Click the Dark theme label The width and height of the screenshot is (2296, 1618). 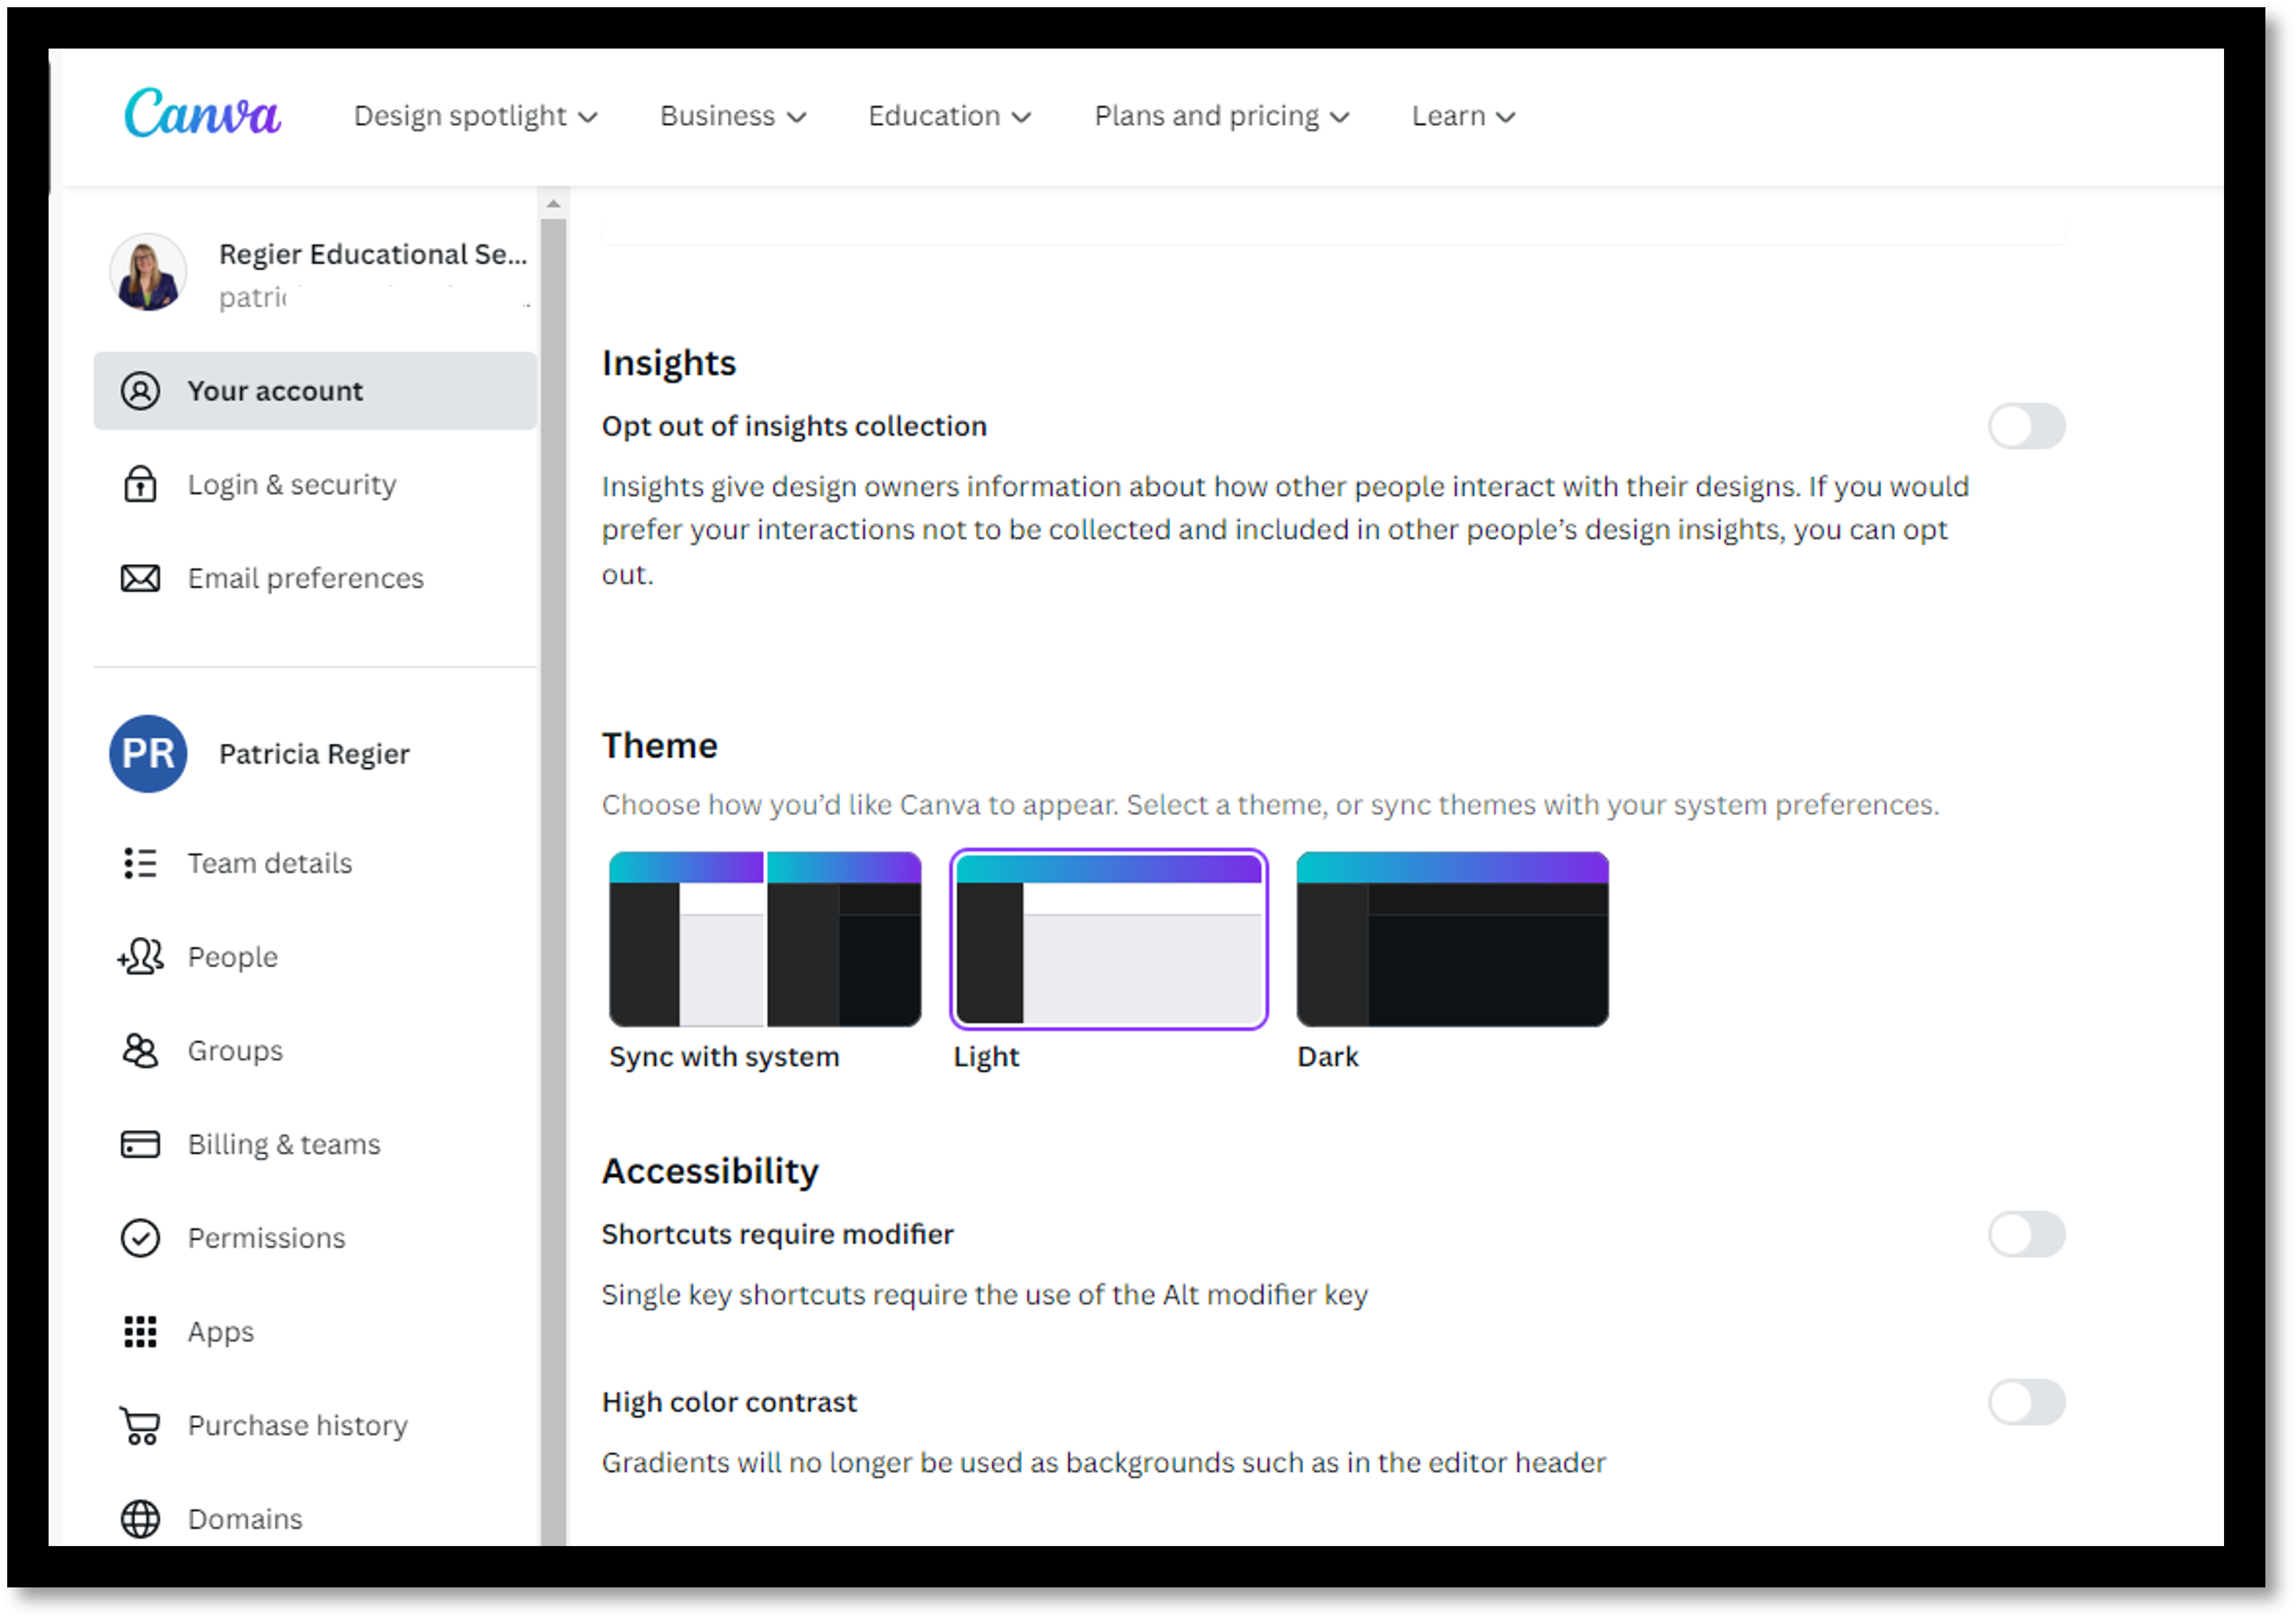1328,1057
